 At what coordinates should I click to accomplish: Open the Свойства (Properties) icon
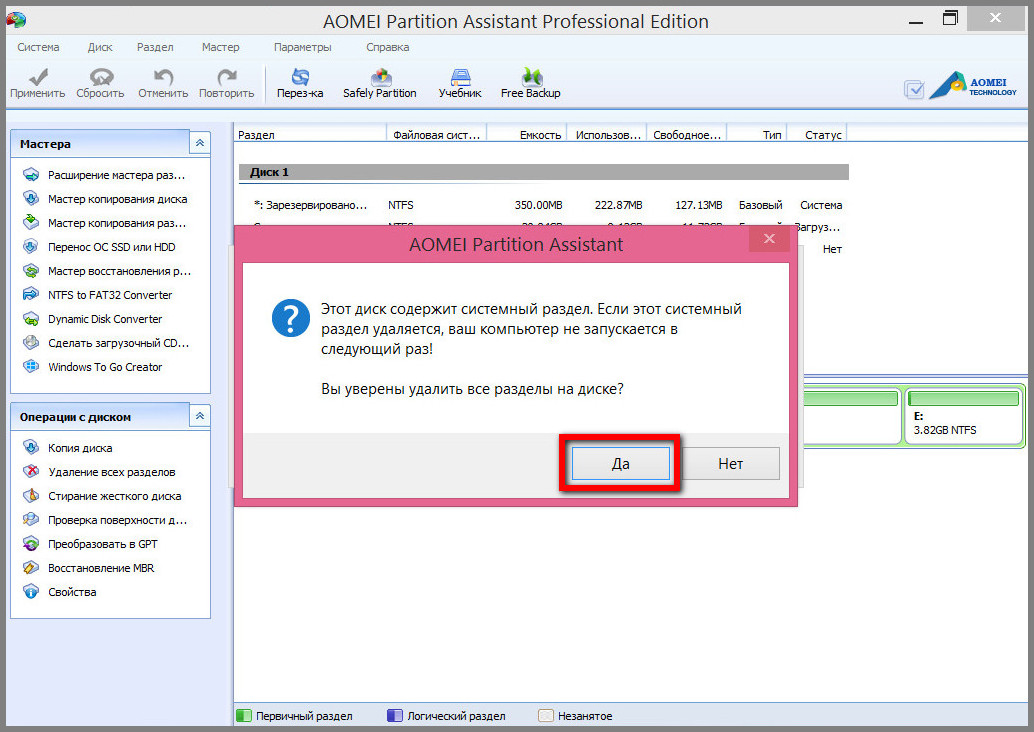pyautogui.click(x=31, y=592)
